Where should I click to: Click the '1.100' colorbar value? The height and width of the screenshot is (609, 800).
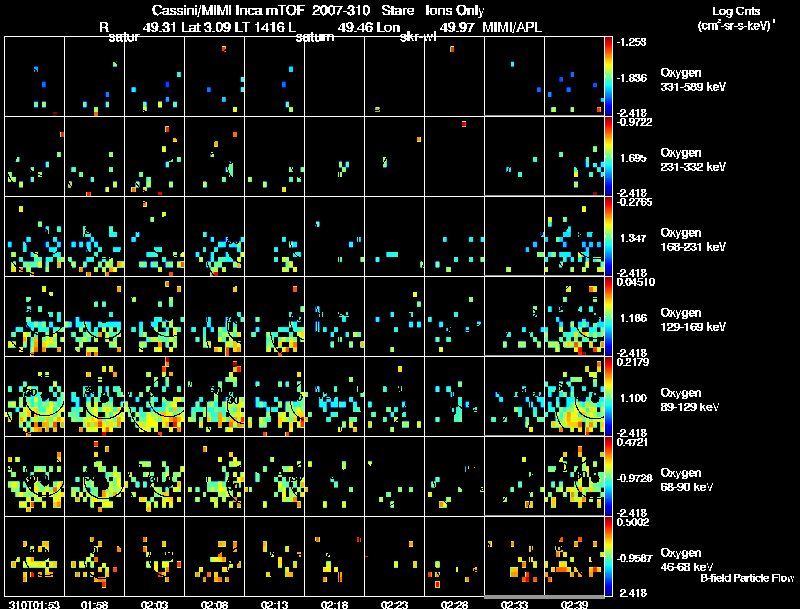pos(633,398)
